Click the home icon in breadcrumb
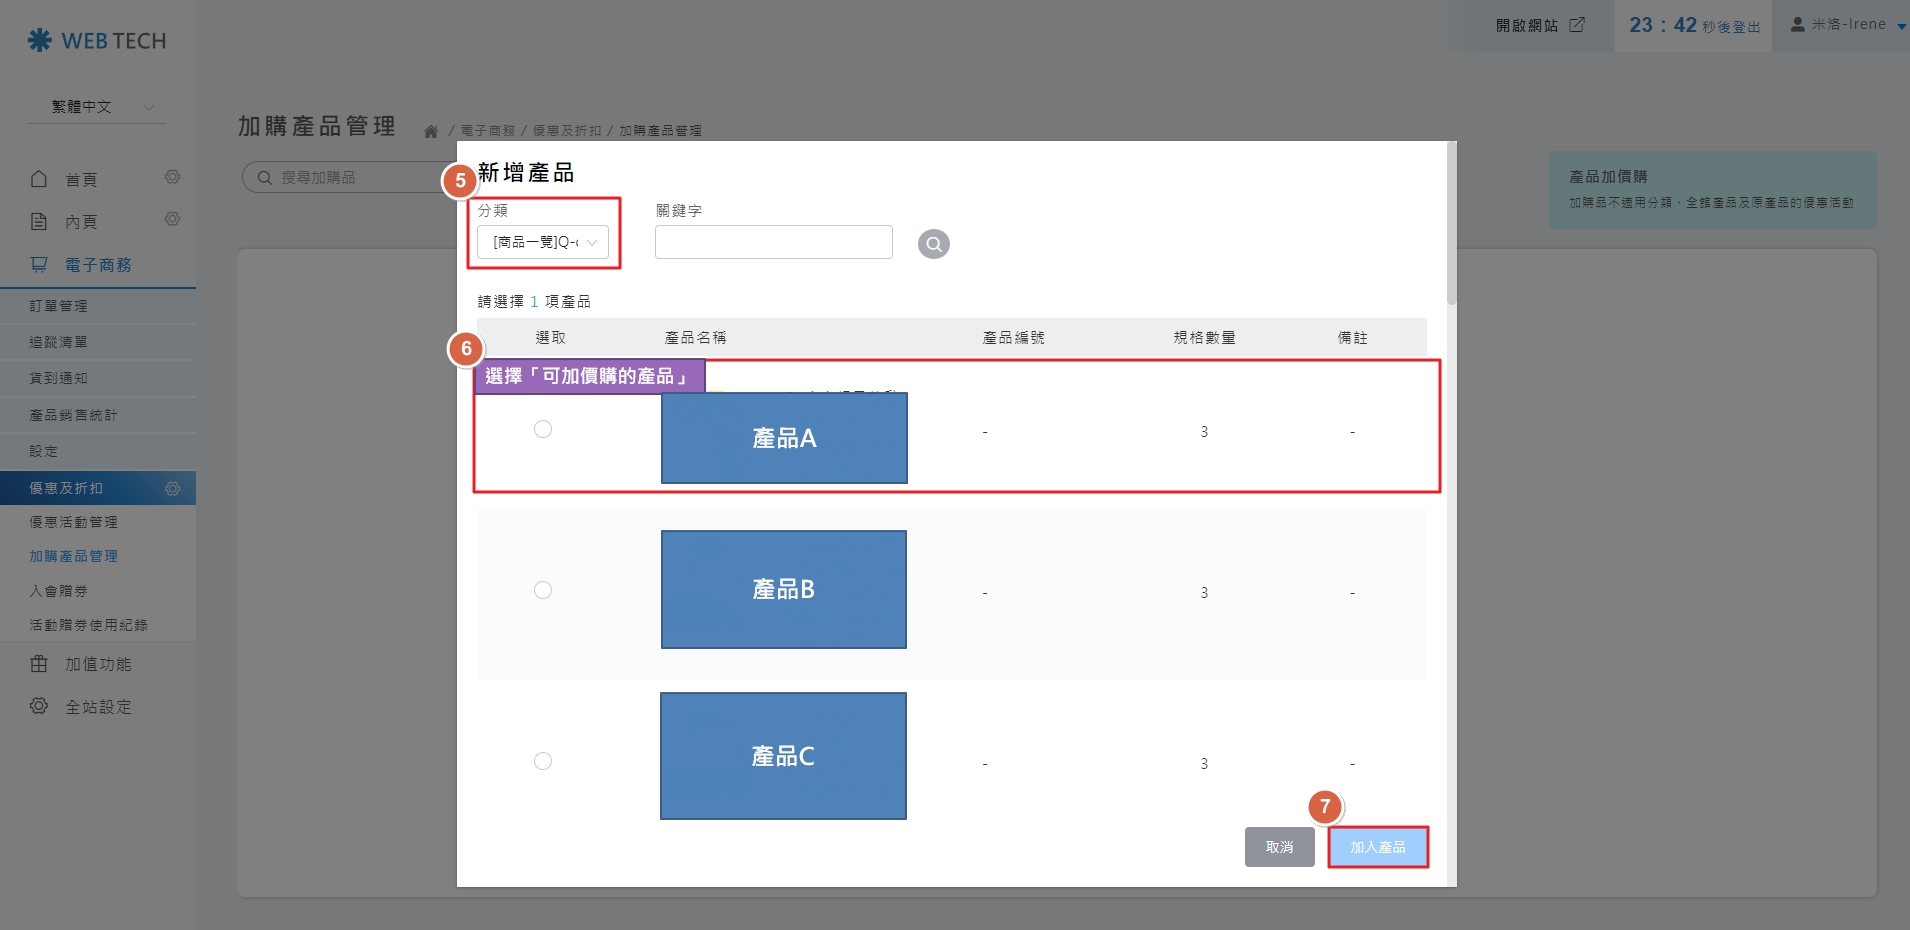The width and height of the screenshot is (1910, 930). pos(431,131)
